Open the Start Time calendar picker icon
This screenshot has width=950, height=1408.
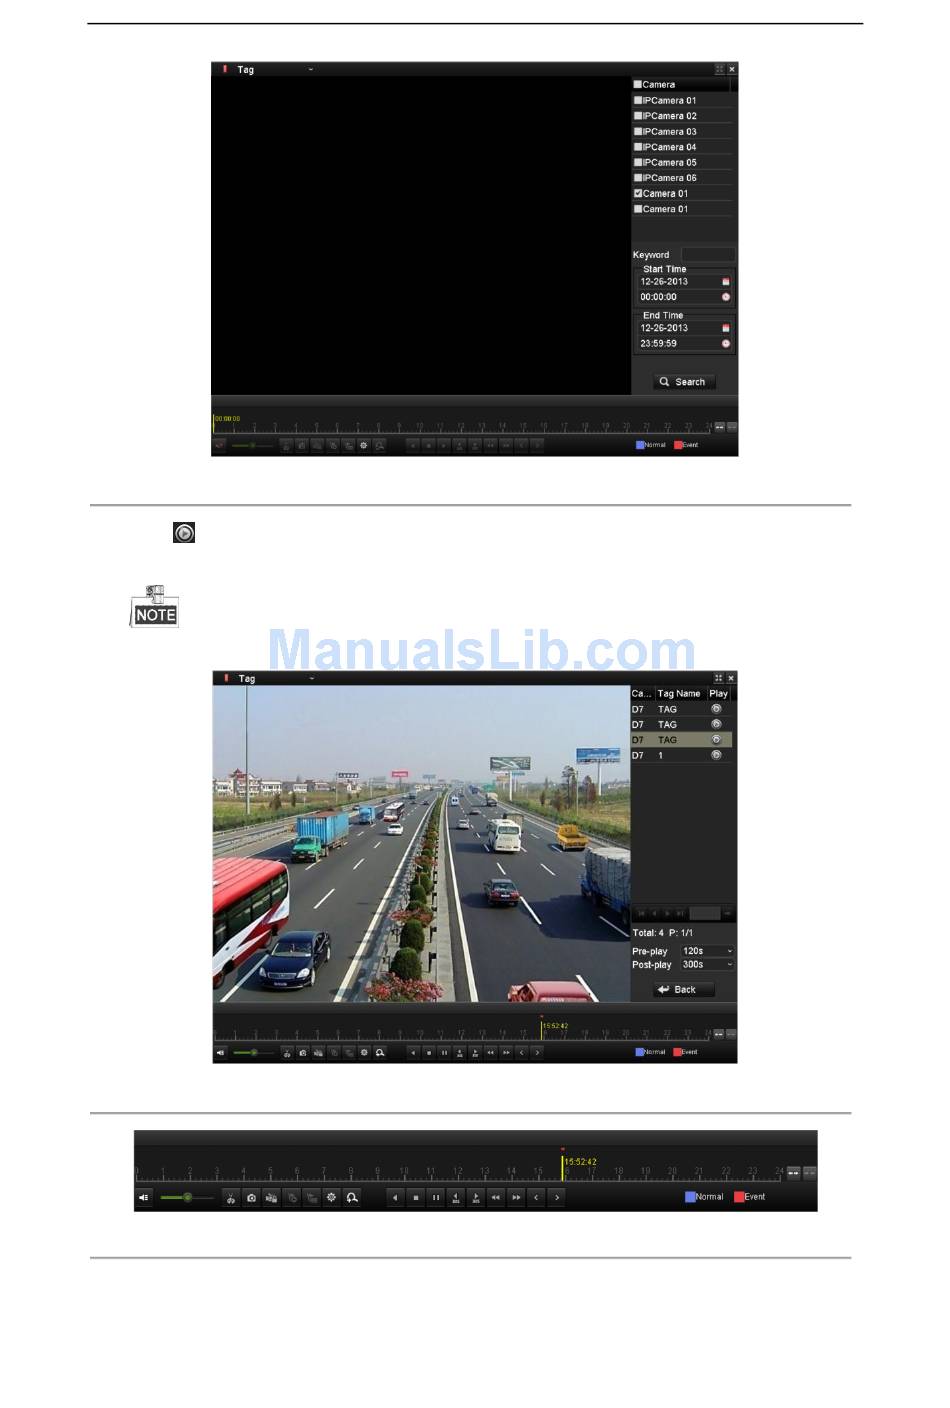[x=726, y=282]
